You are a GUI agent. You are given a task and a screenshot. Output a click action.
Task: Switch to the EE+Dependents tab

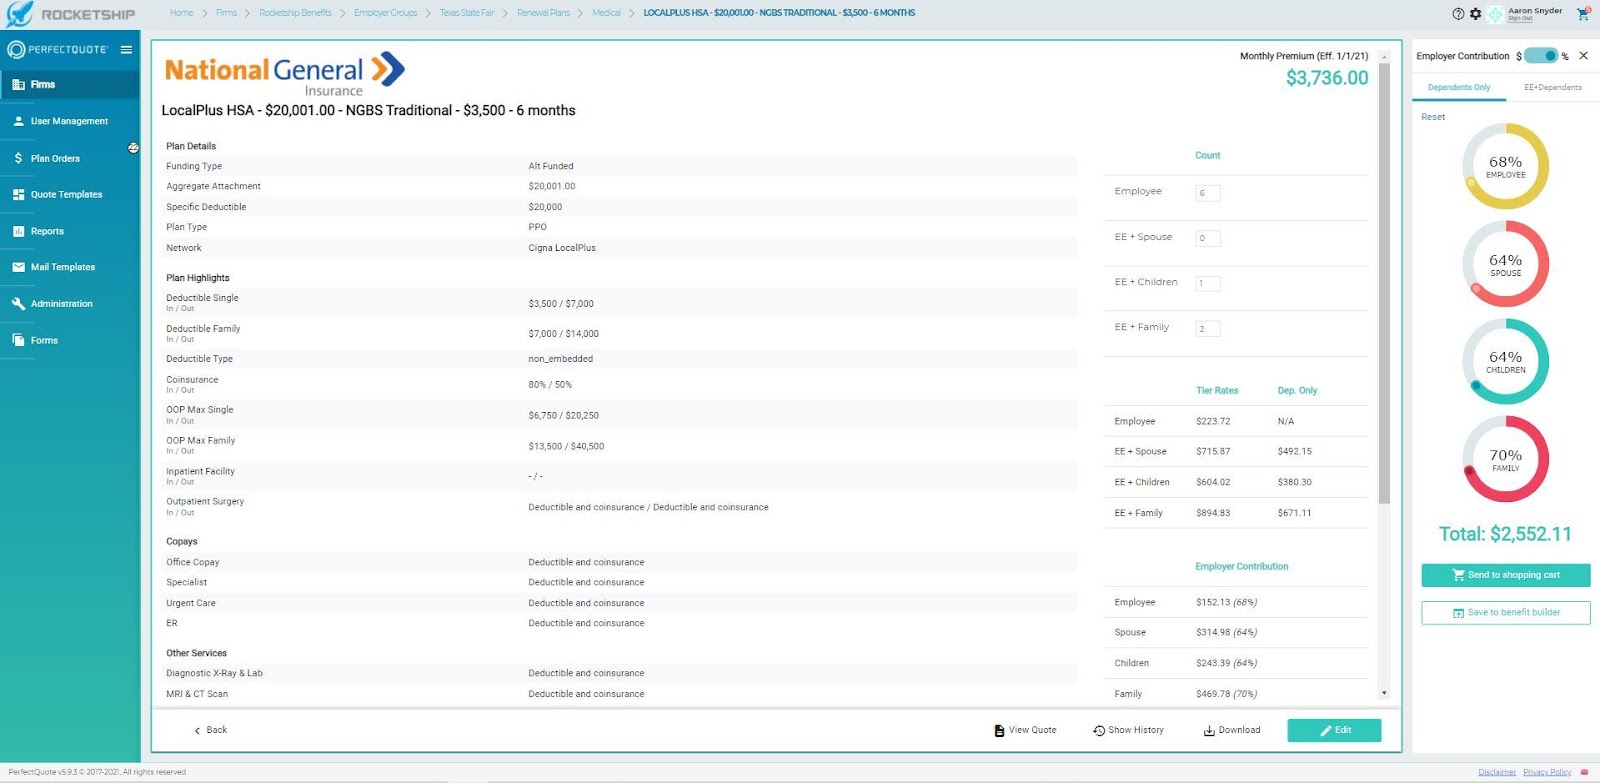(x=1553, y=88)
